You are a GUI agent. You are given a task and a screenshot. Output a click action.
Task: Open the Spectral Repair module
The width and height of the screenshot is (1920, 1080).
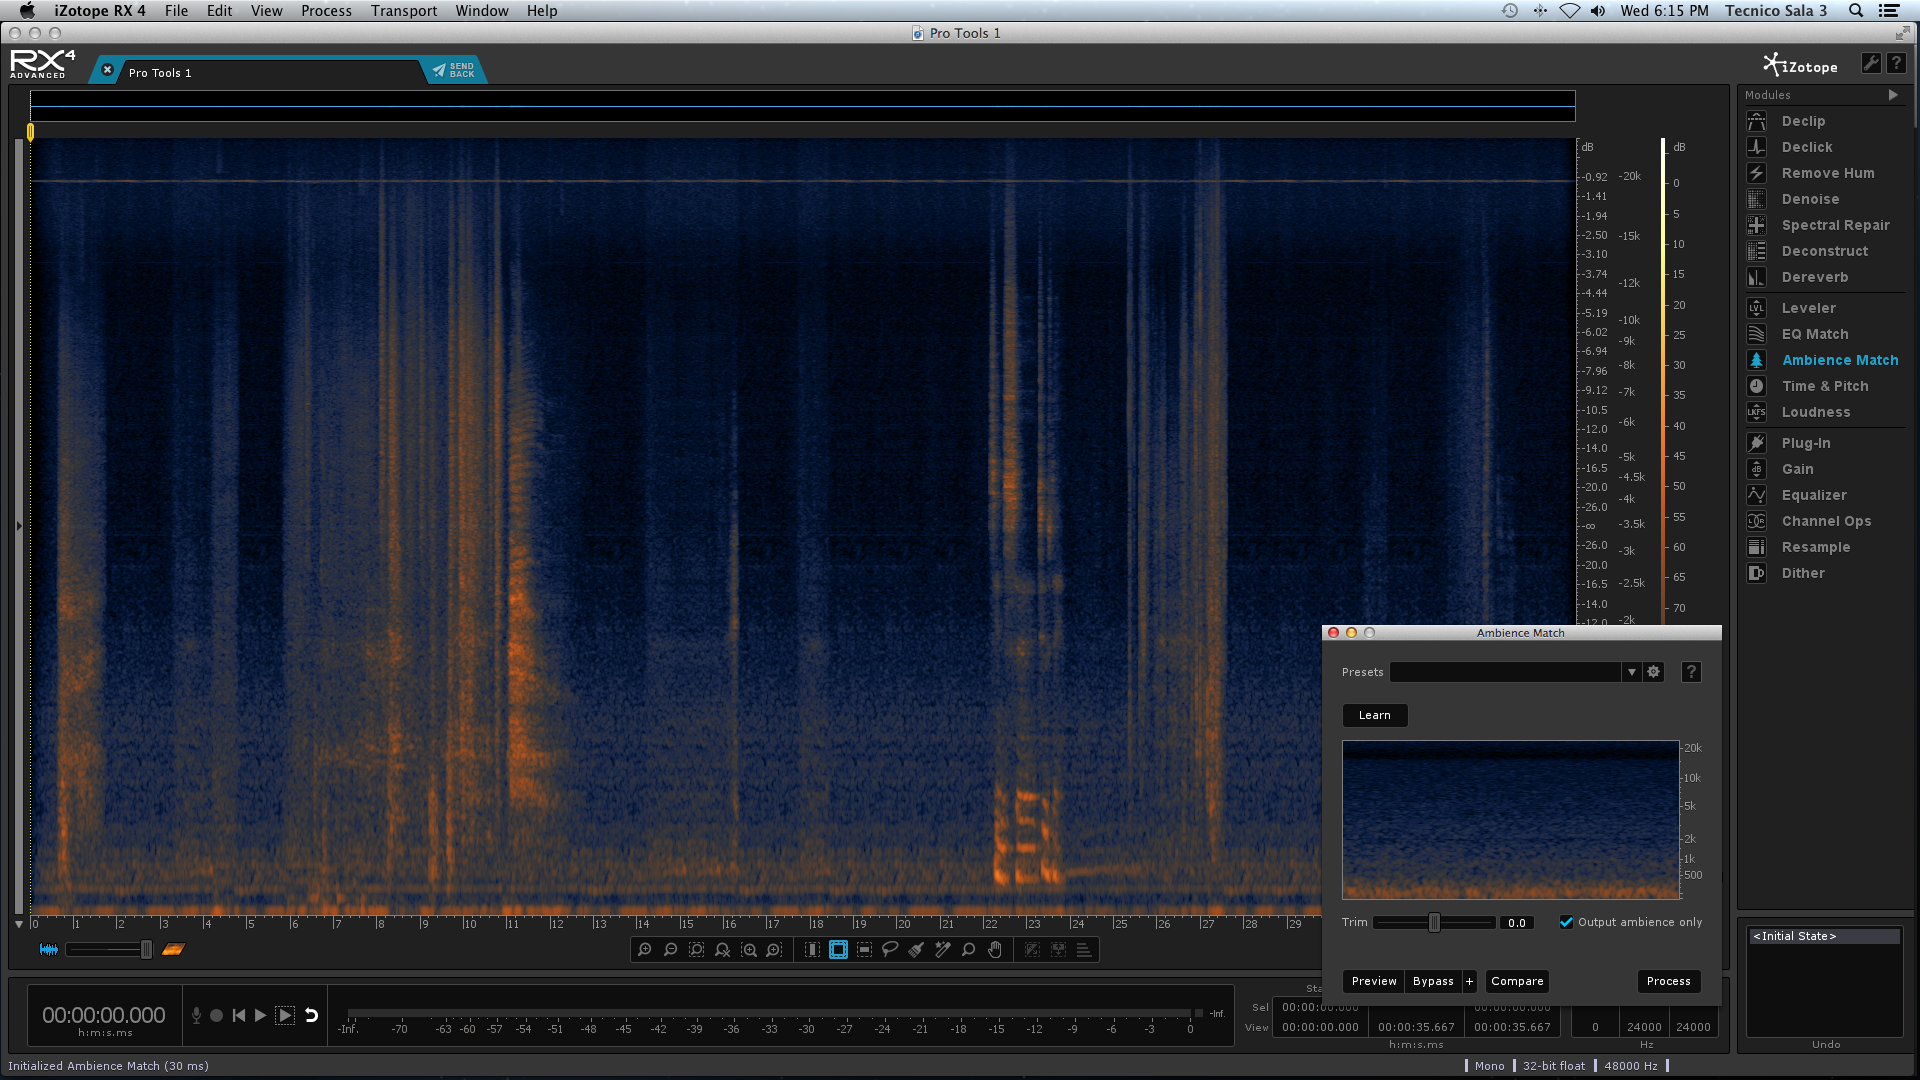[1835, 225]
